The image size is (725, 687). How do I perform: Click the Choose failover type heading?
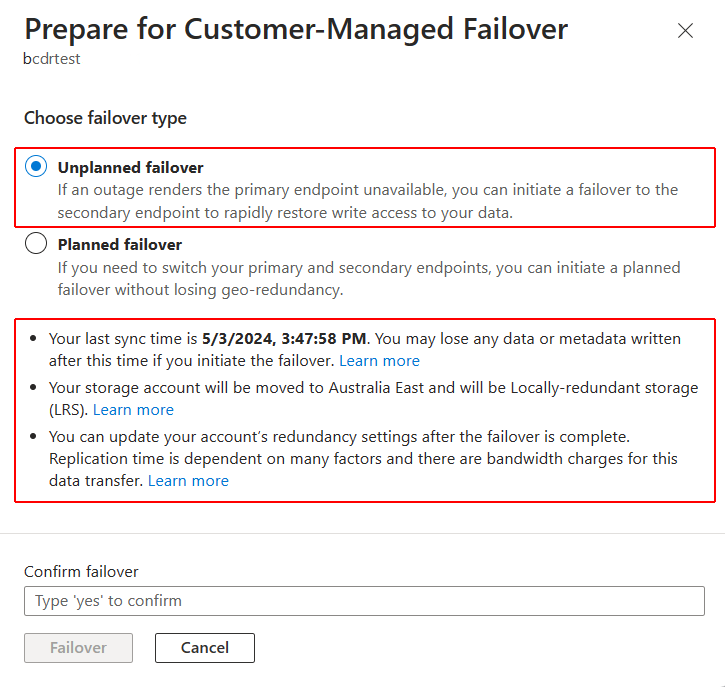click(105, 118)
